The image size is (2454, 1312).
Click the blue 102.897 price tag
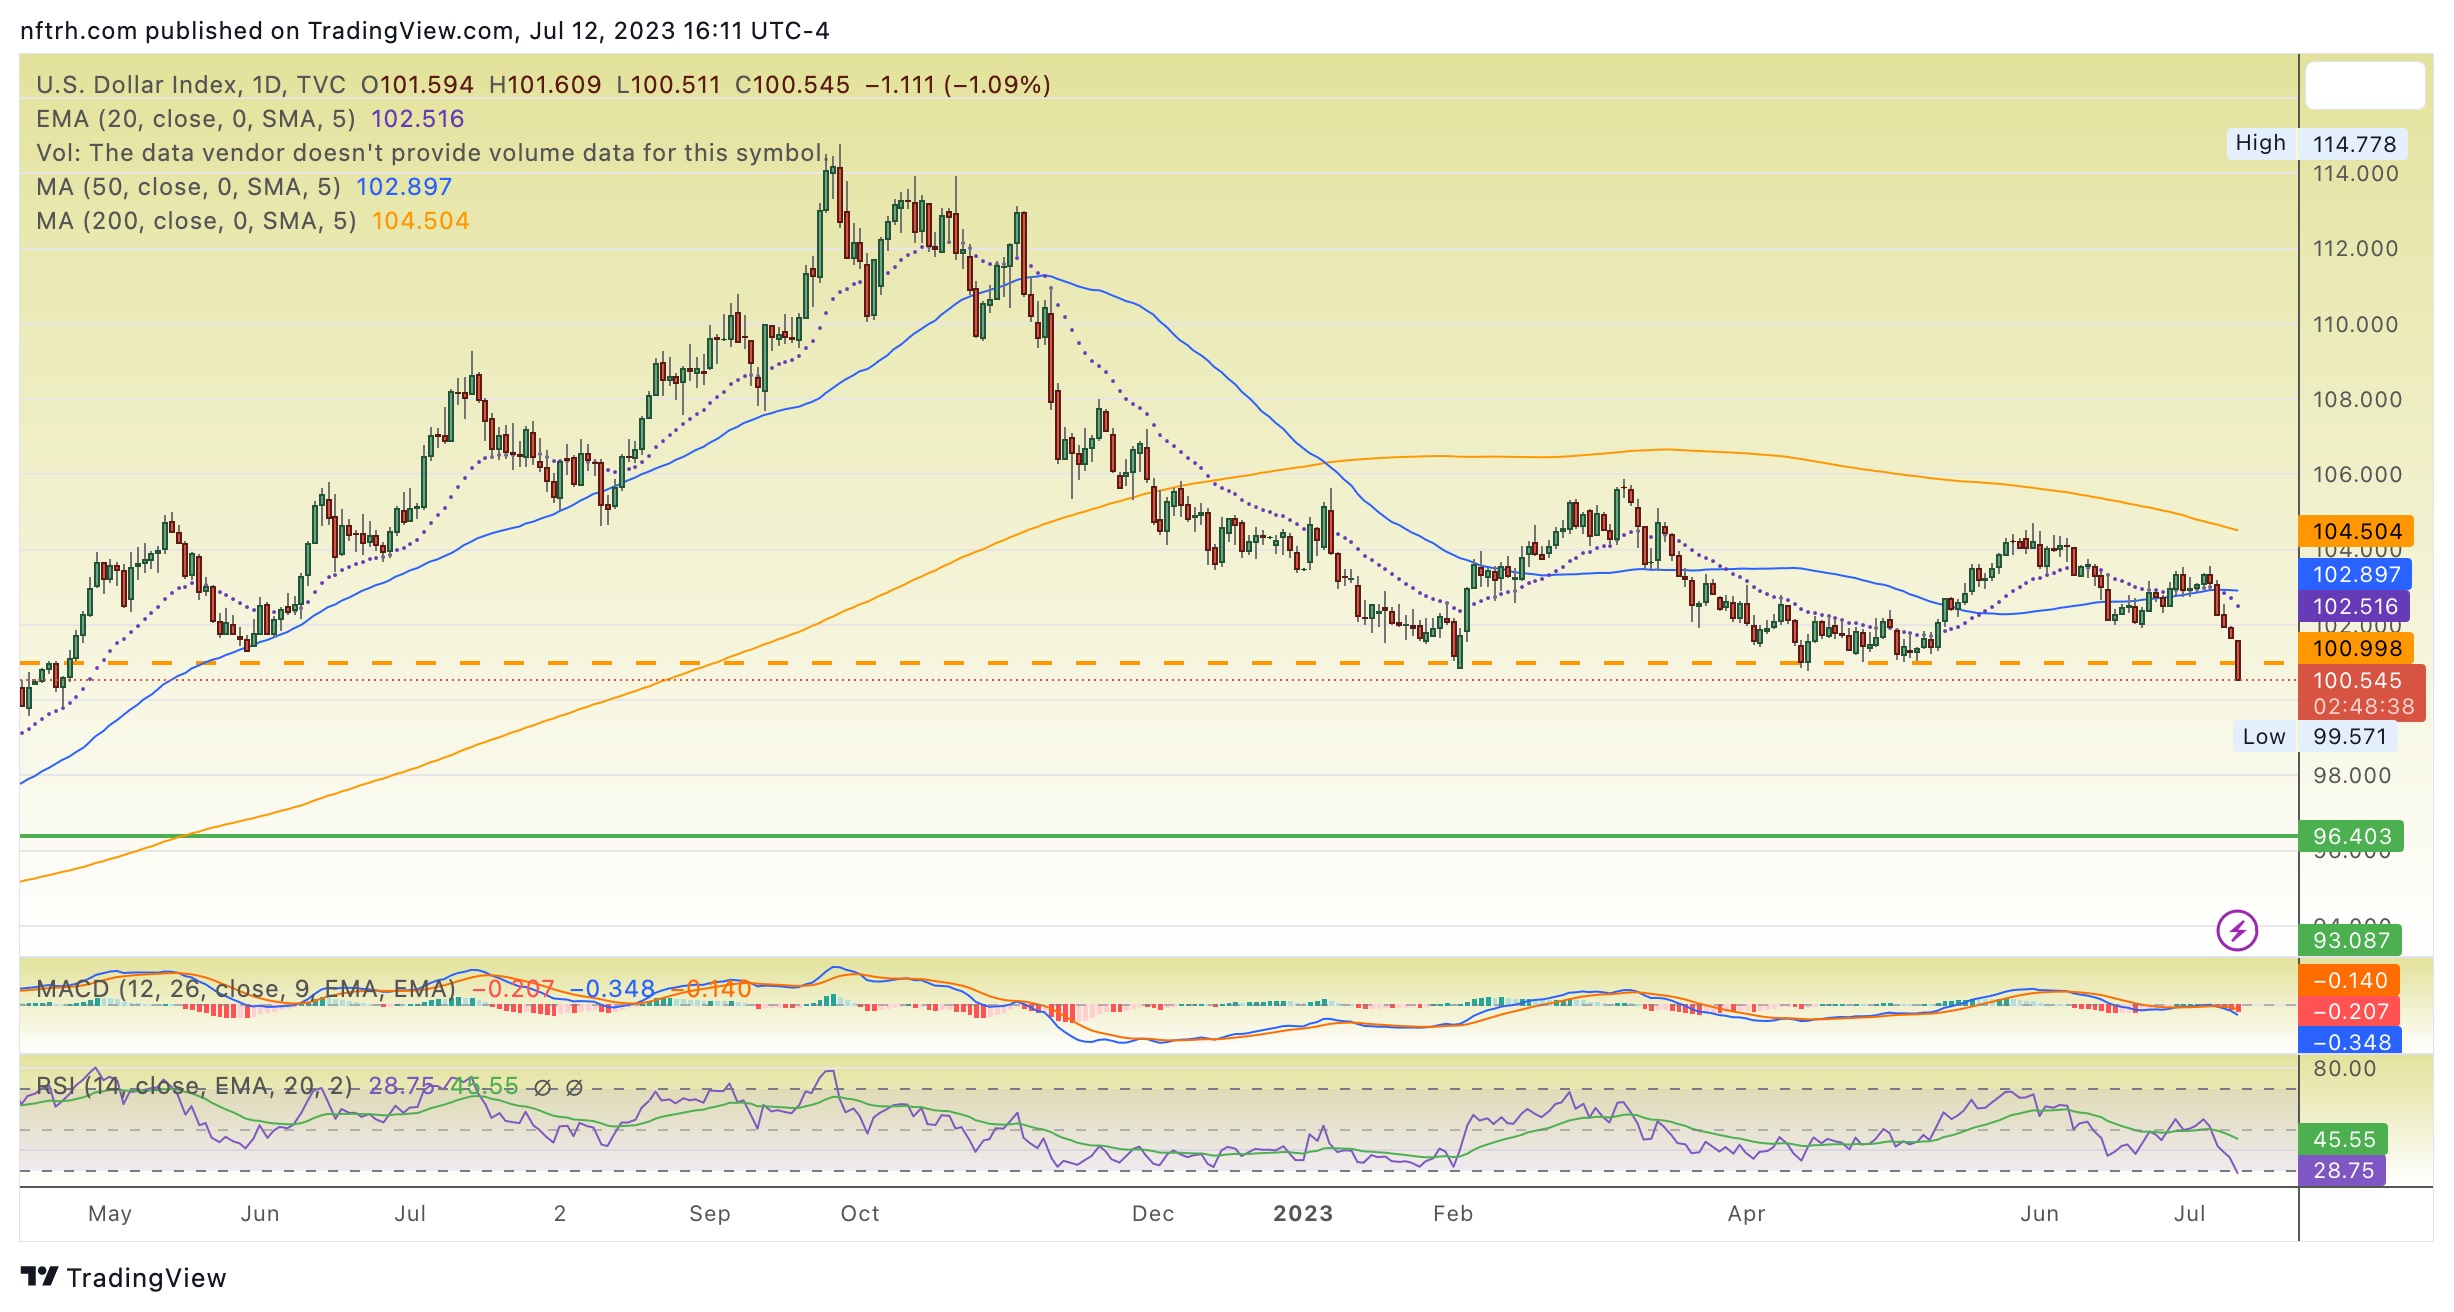(2355, 574)
